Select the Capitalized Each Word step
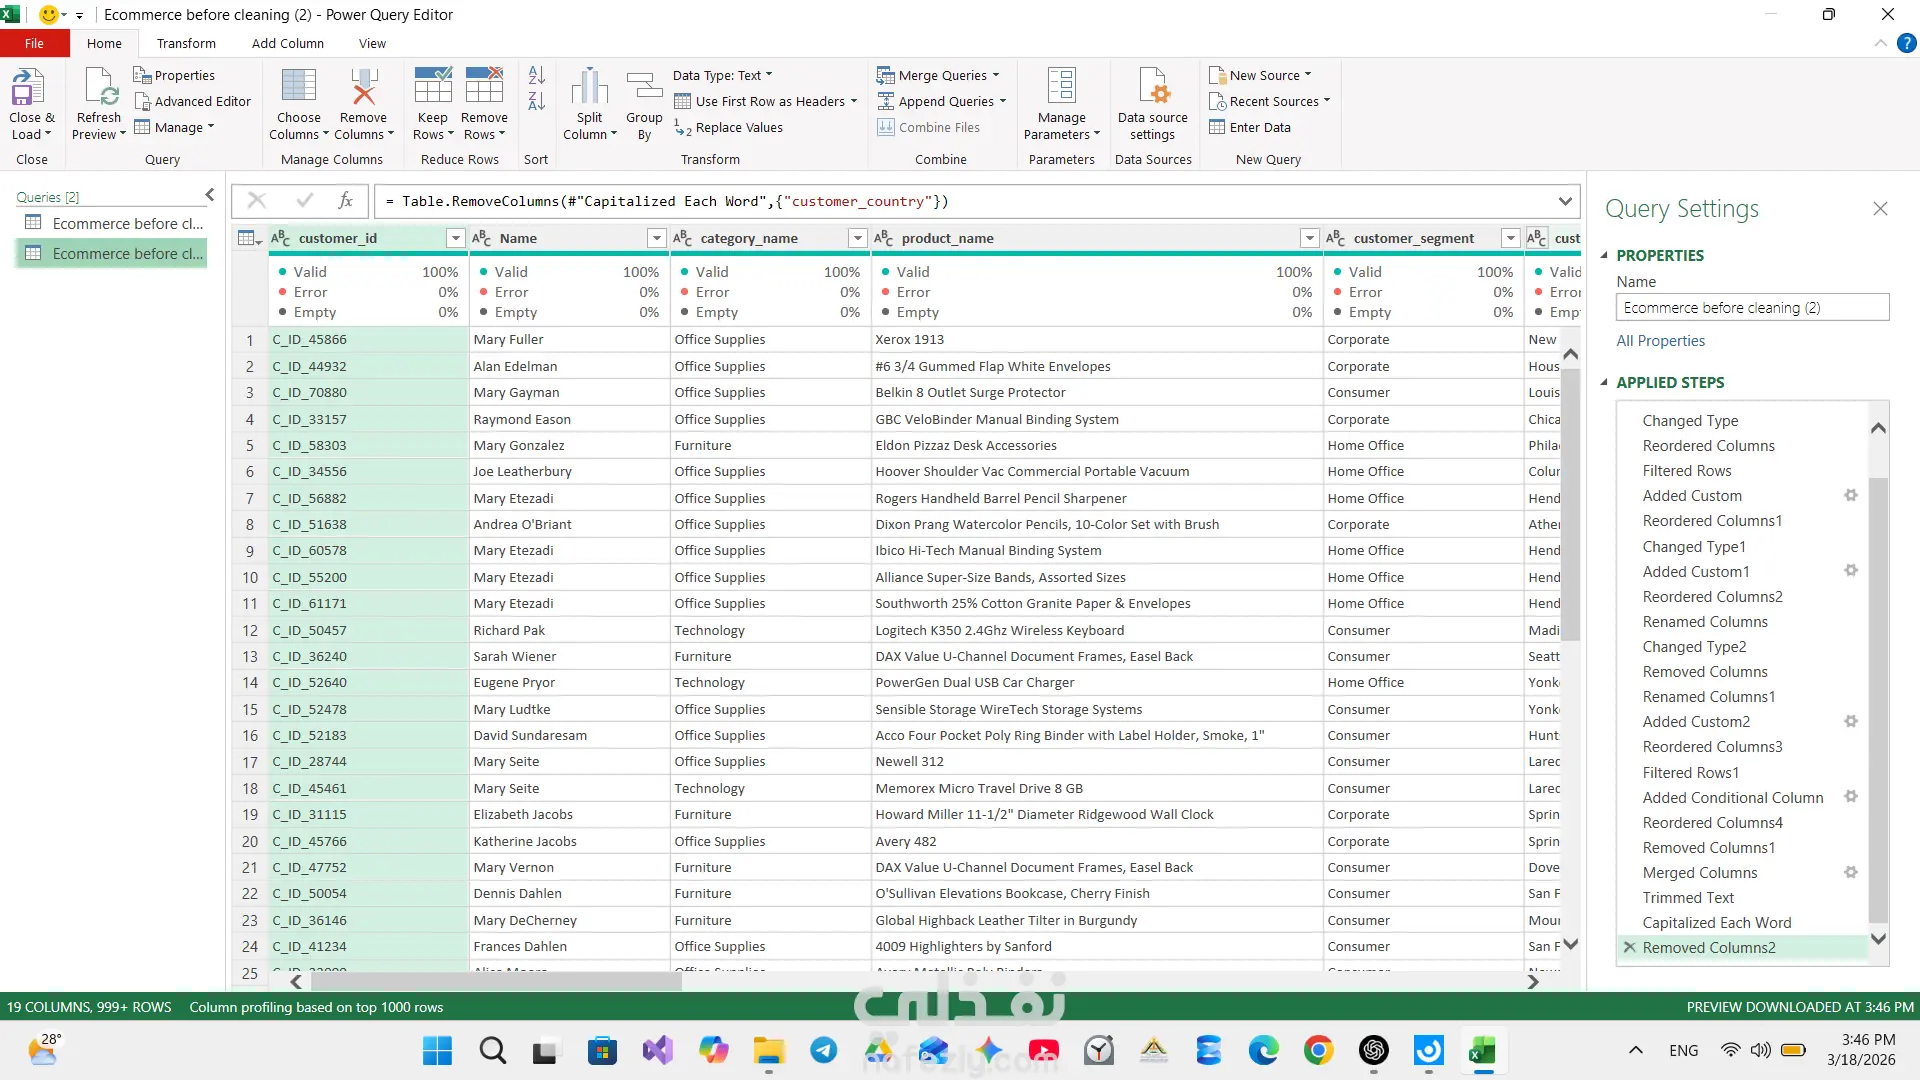Screen dimensions: 1920x1080 point(1716,922)
